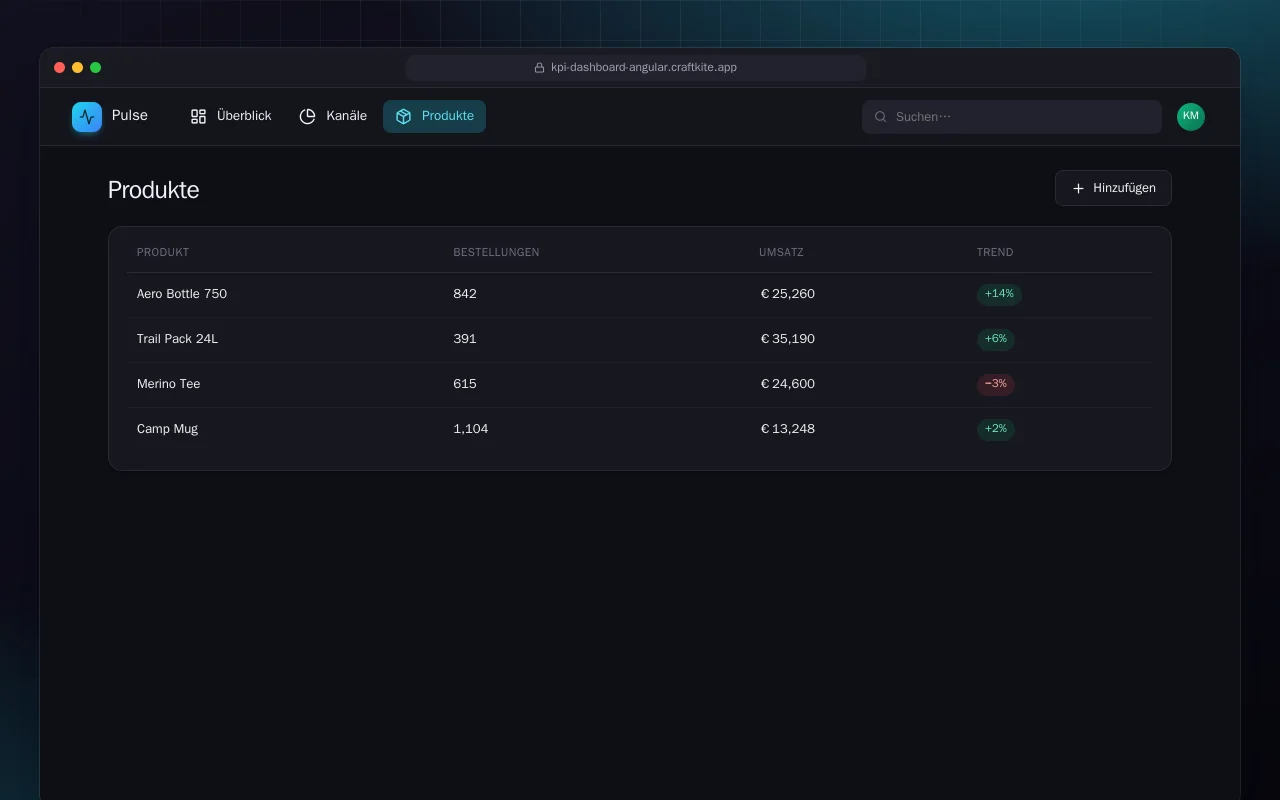Select the Trail Pack 24L product name

point(177,339)
